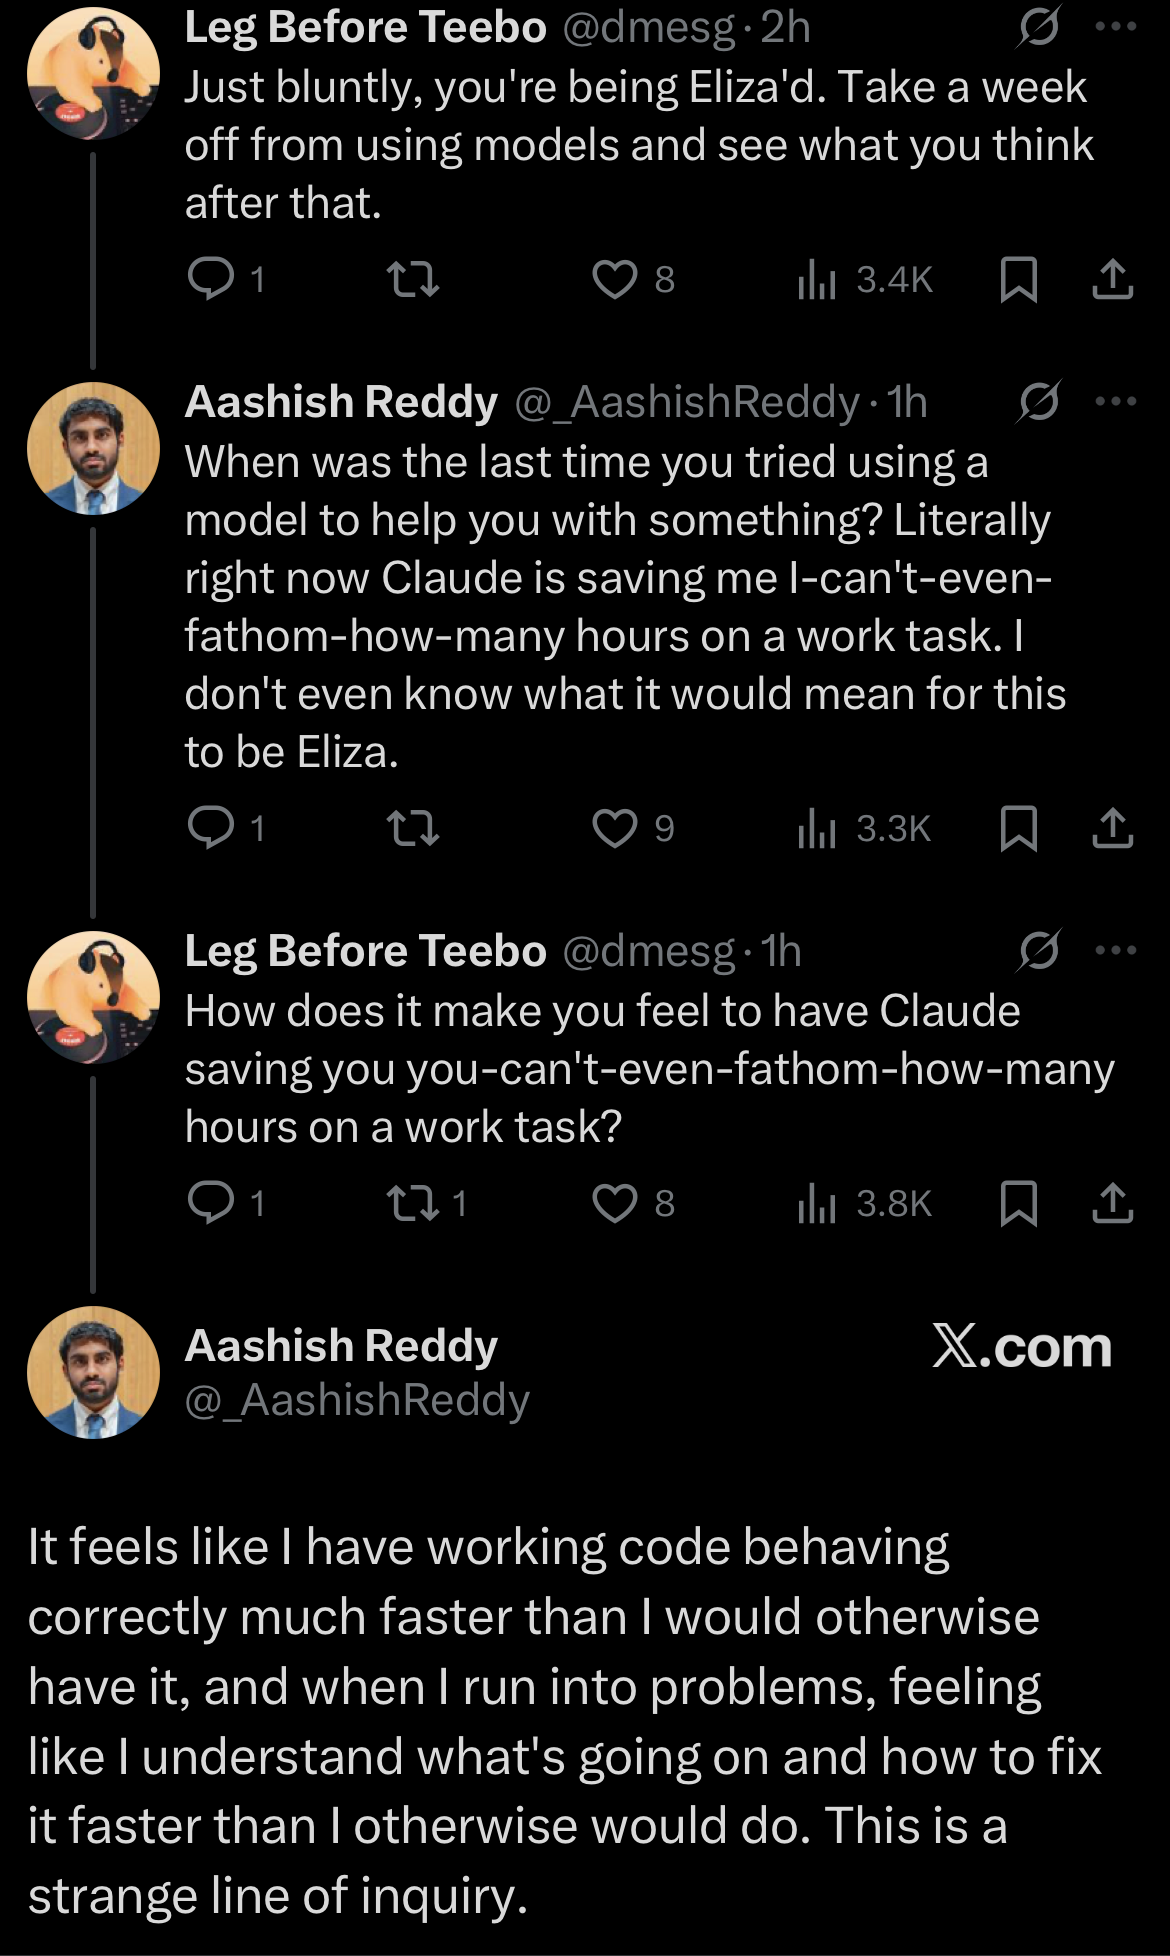Click Grok icon on first Leg Before Teebo tweet
The image size is (1170, 1956).
point(1038,27)
